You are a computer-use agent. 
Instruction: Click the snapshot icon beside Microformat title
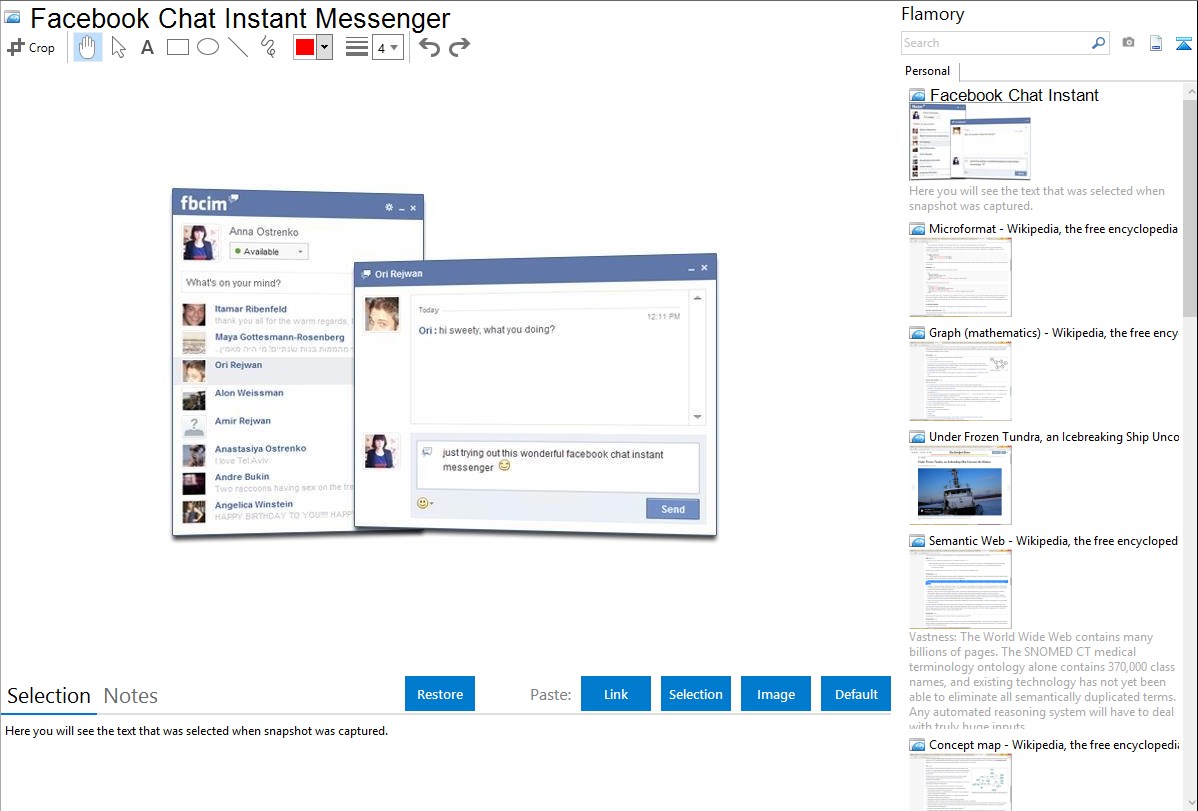917,229
